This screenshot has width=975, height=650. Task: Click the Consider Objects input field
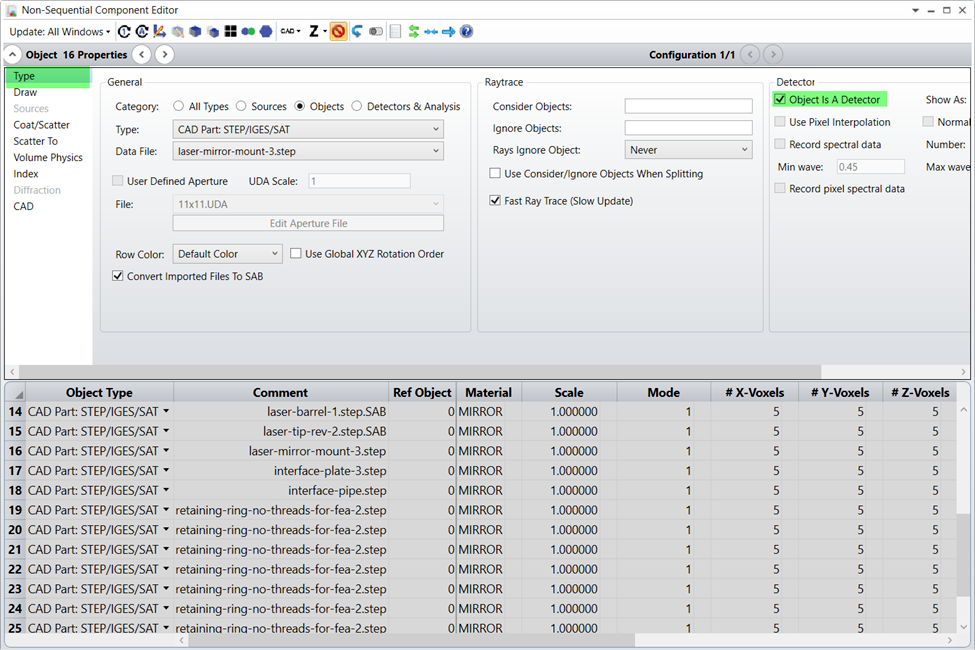click(688, 106)
